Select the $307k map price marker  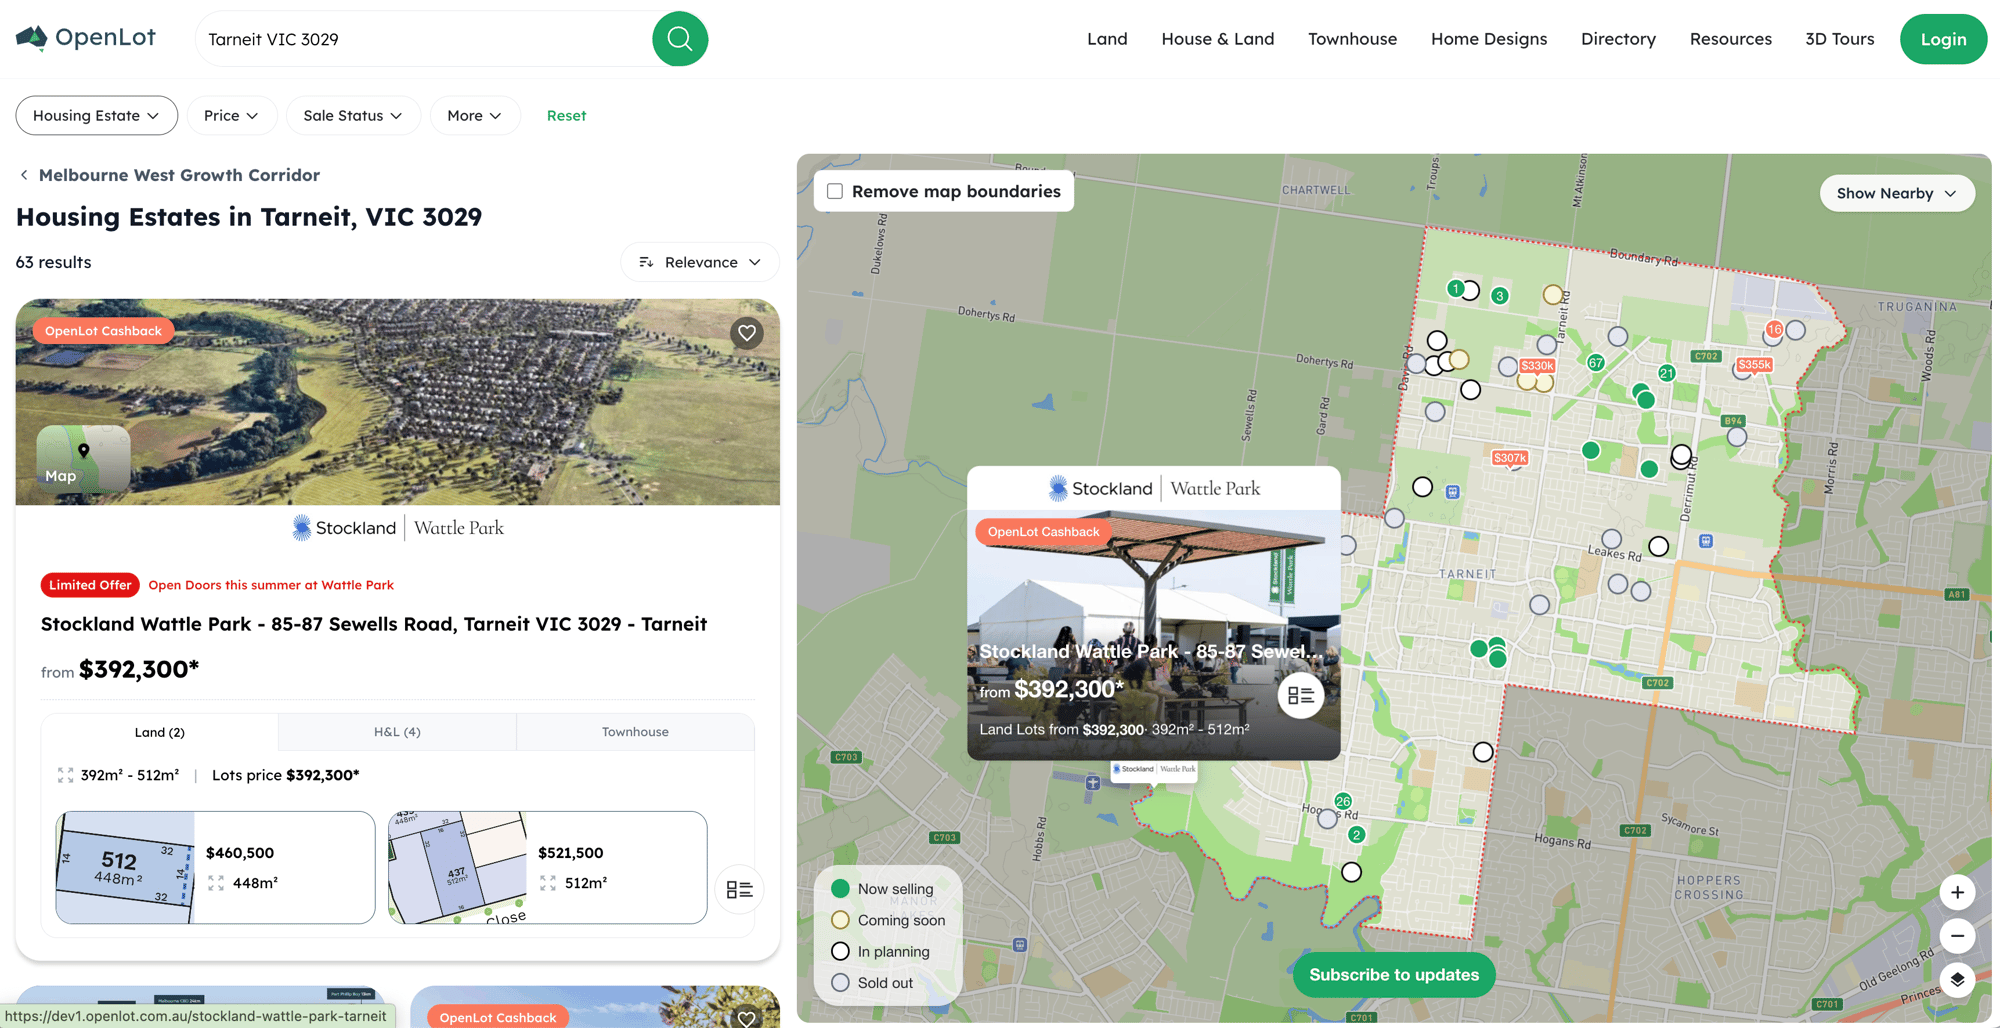pyautogui.click(x=1510, y=458)
